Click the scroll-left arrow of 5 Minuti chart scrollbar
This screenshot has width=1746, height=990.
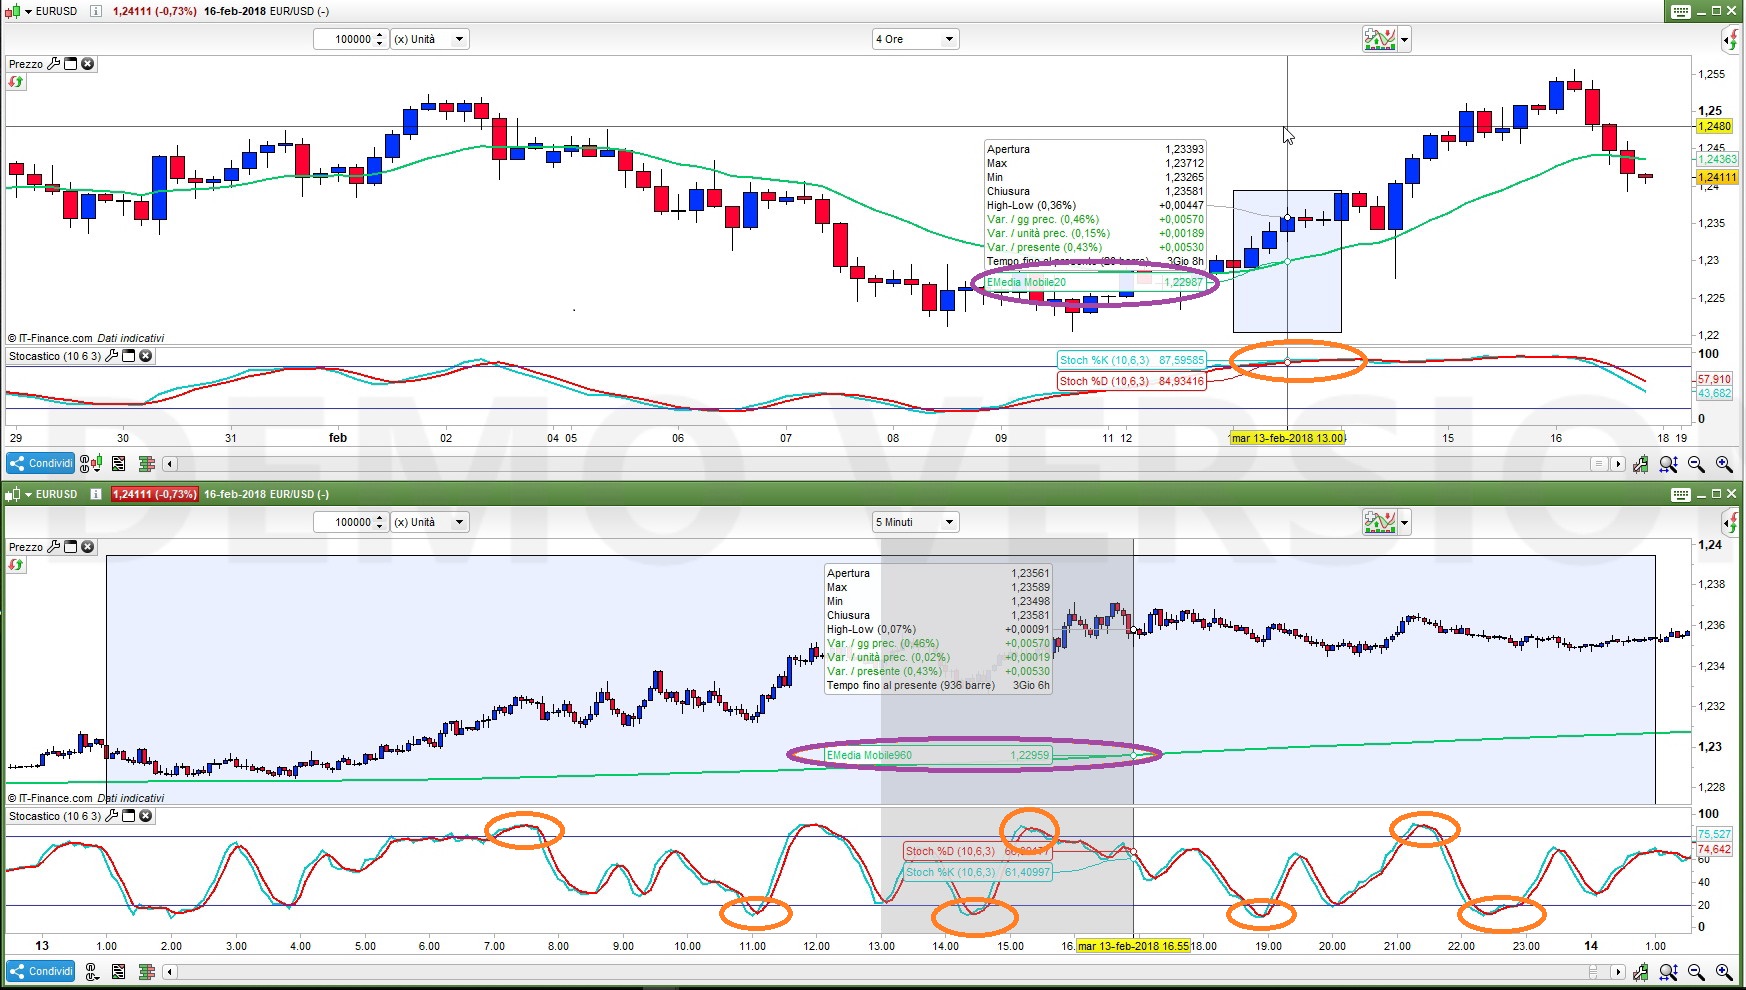click(170, 971)
